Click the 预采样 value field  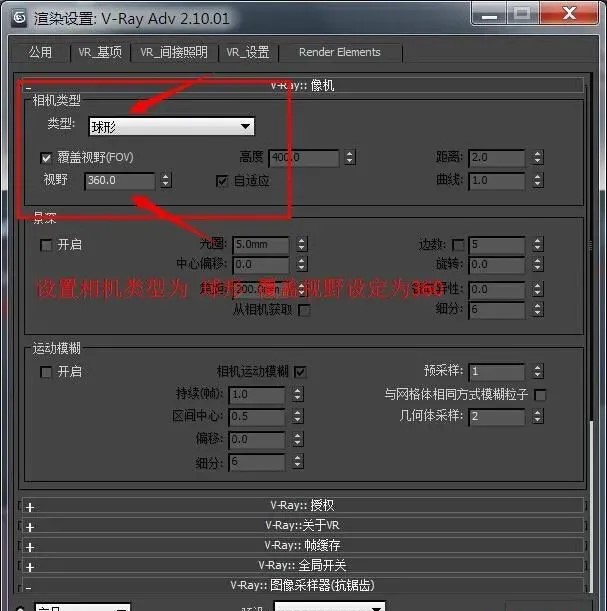pyautogui.click(x=497, y=371)
